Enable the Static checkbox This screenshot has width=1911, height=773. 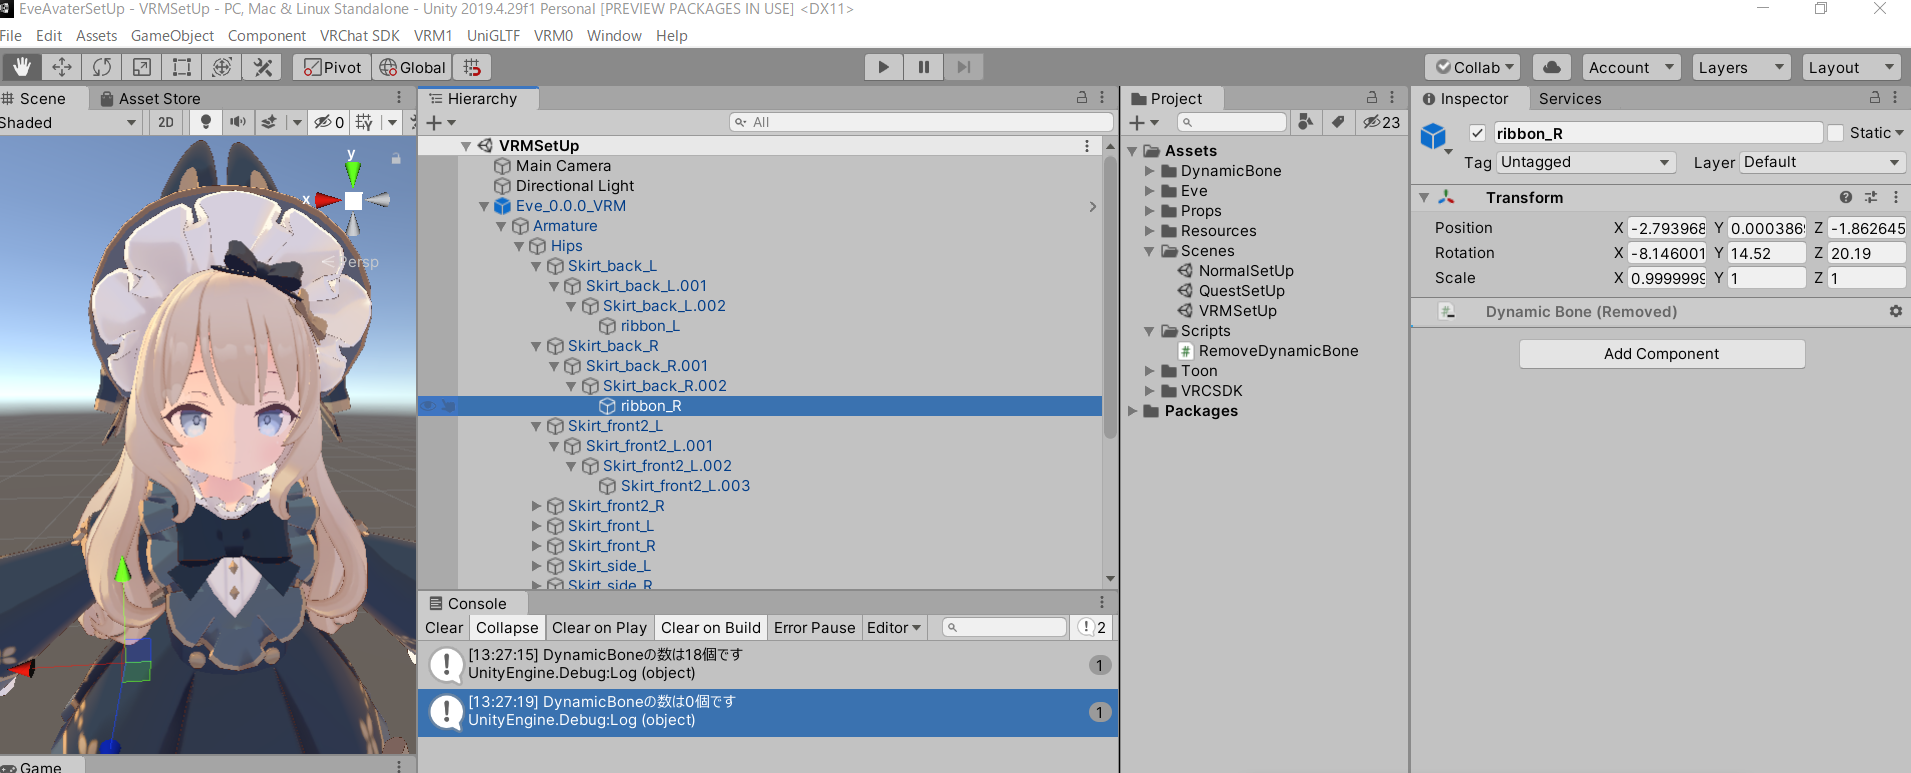click(x=1835, y=133)
